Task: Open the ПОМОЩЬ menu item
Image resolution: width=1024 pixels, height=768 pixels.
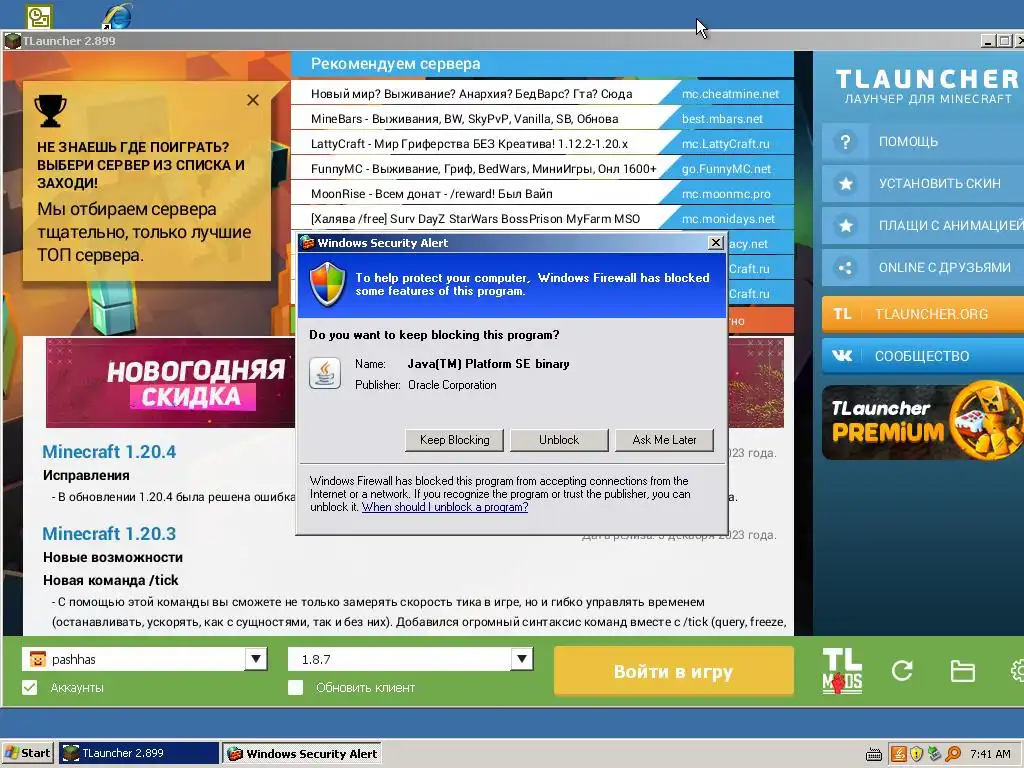Action: tap(923, 142)
